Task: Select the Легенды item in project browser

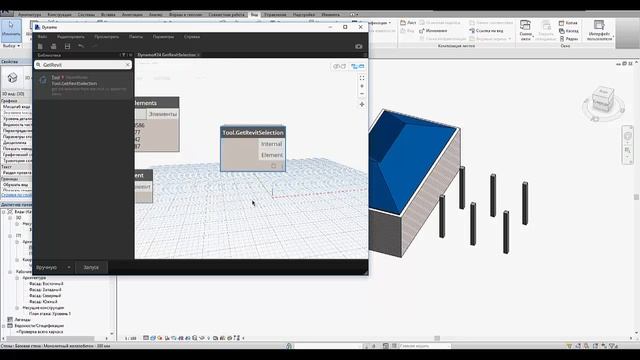Action: coord(22,320)
